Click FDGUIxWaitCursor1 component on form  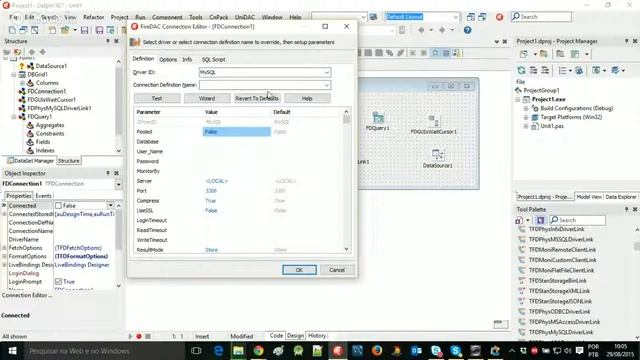[x=433, y=125]
